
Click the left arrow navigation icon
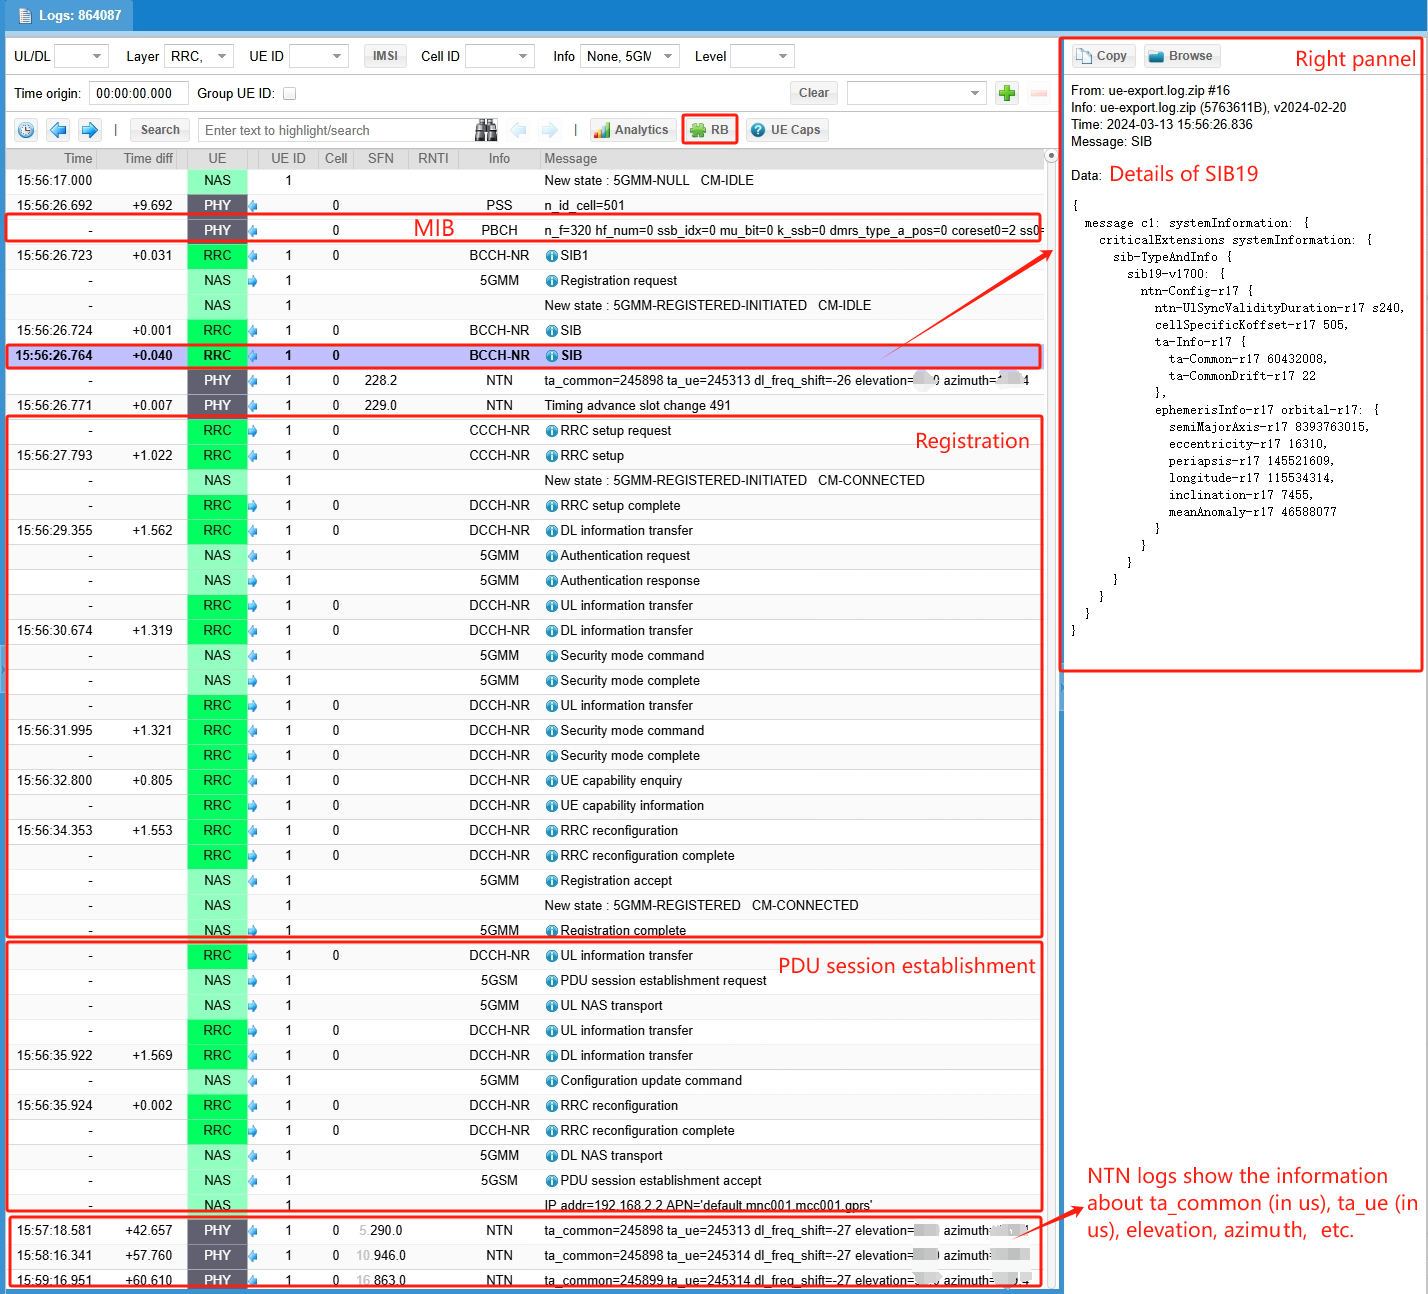pos(58,130)
